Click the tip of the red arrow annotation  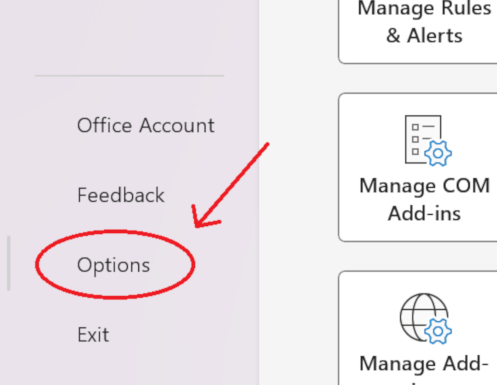[196, 227]
